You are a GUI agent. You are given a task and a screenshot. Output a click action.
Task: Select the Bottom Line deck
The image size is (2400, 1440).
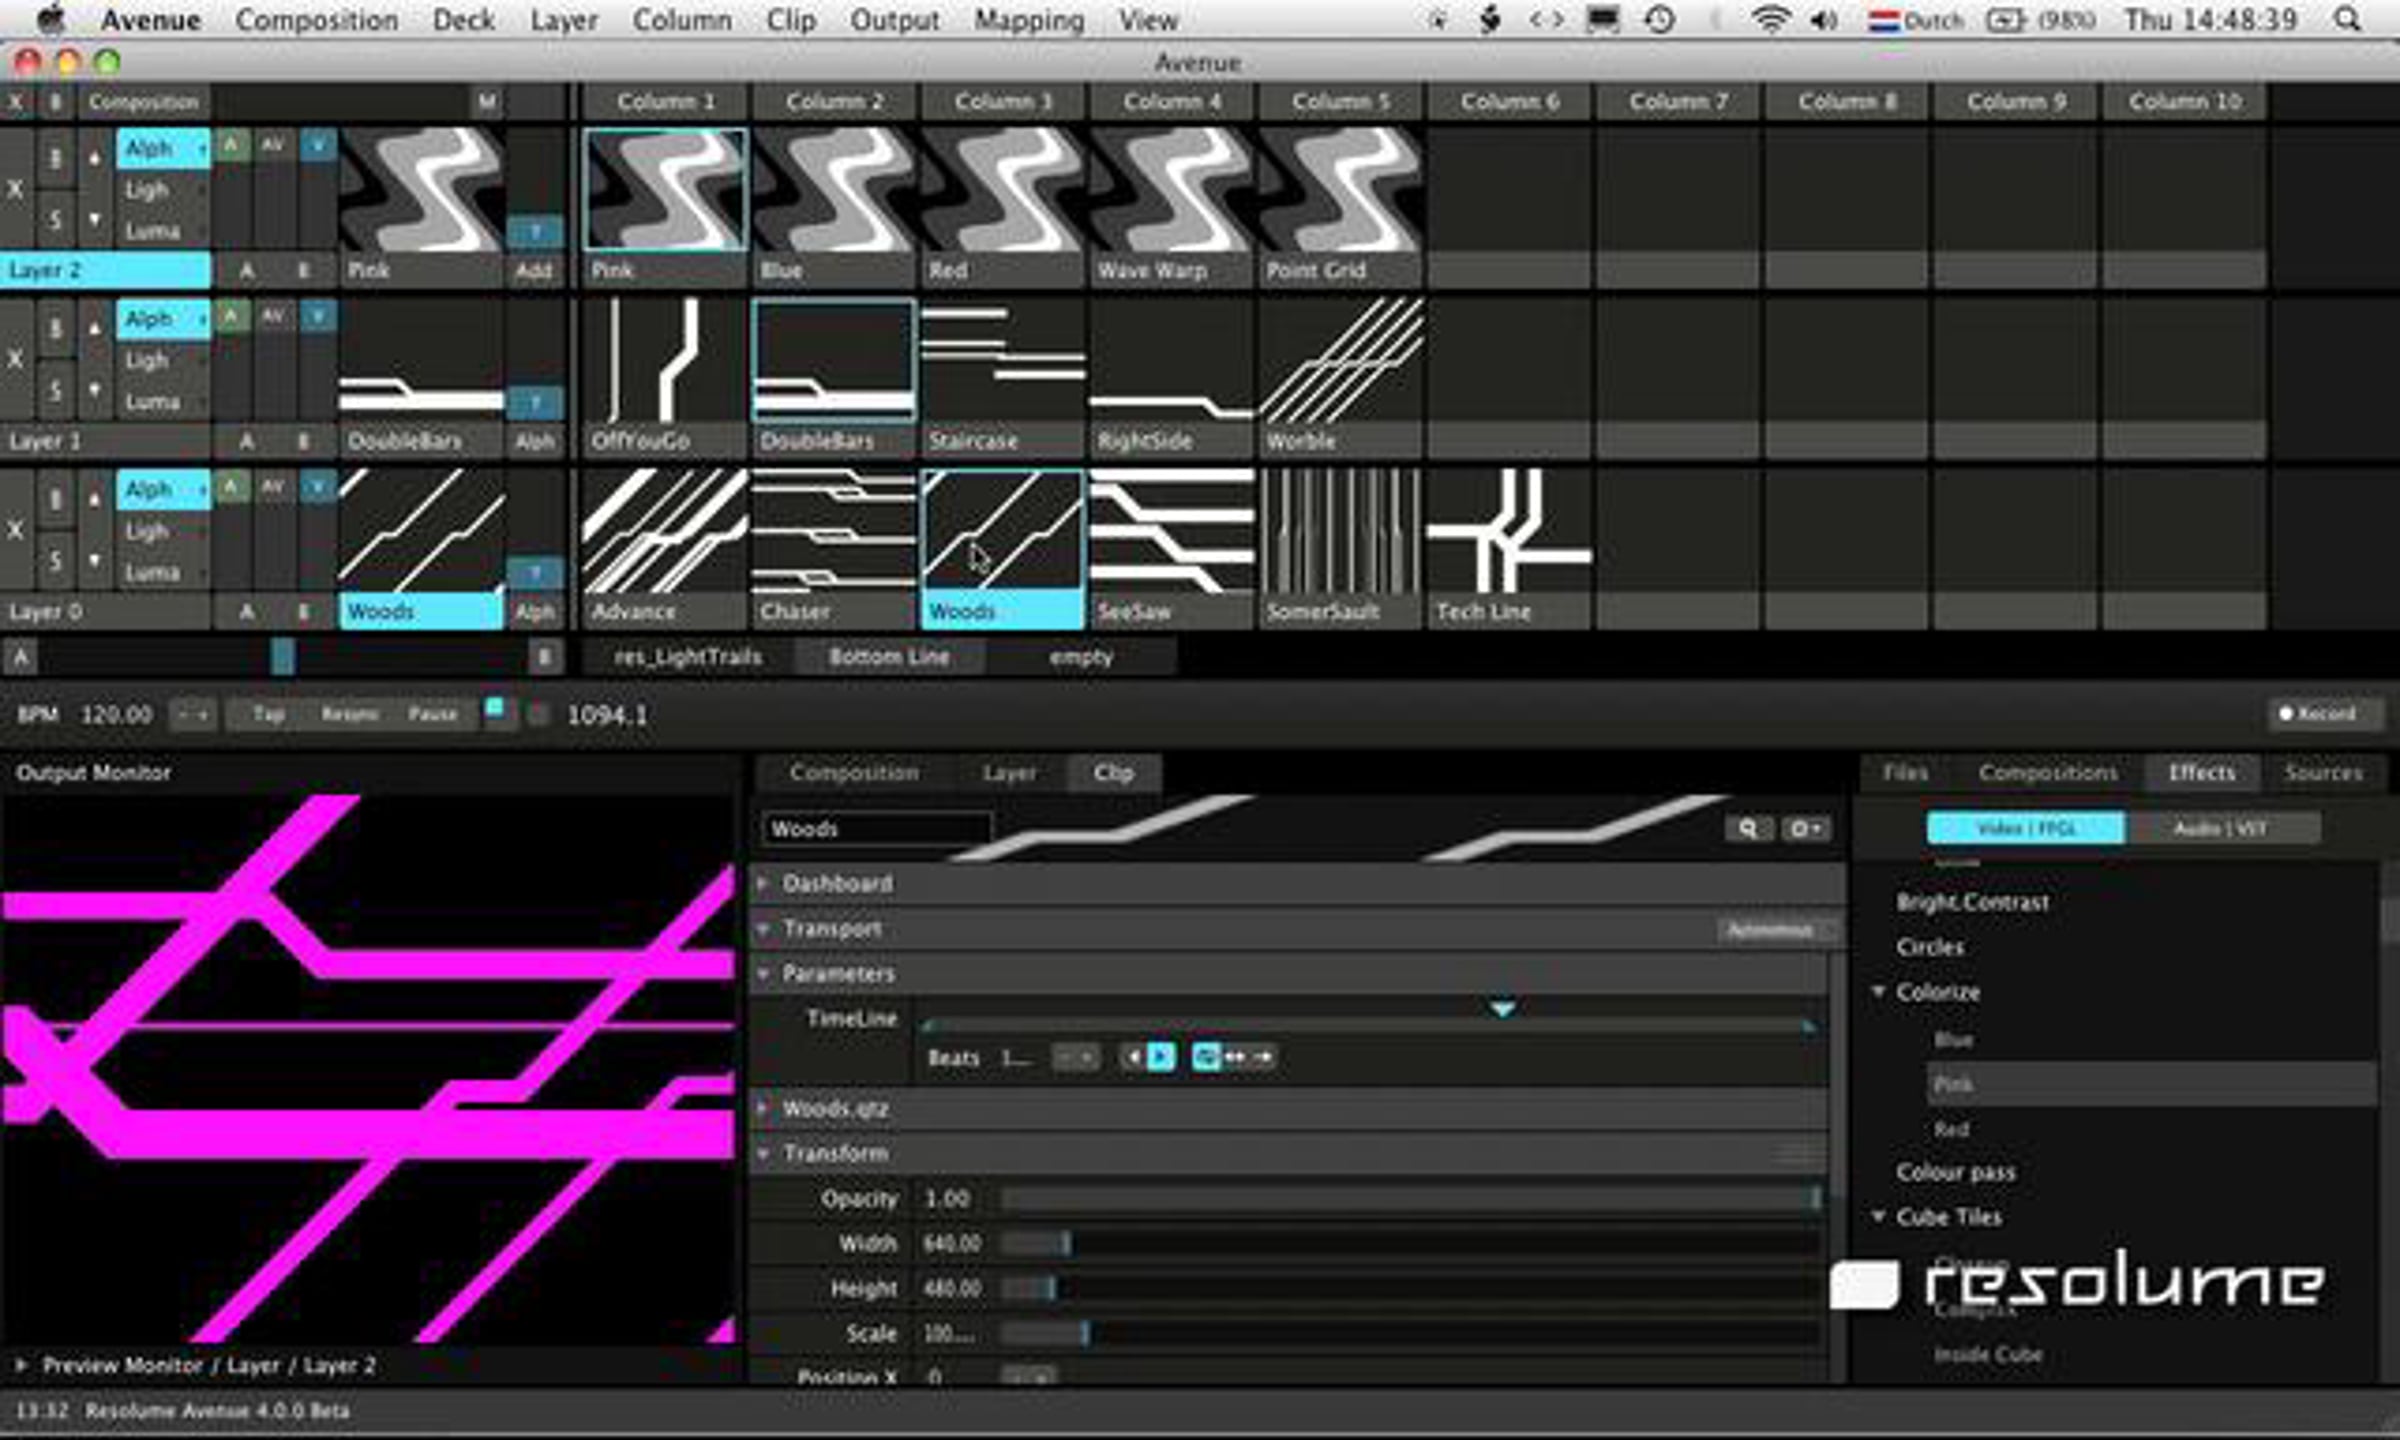click(x=889, y=657)
